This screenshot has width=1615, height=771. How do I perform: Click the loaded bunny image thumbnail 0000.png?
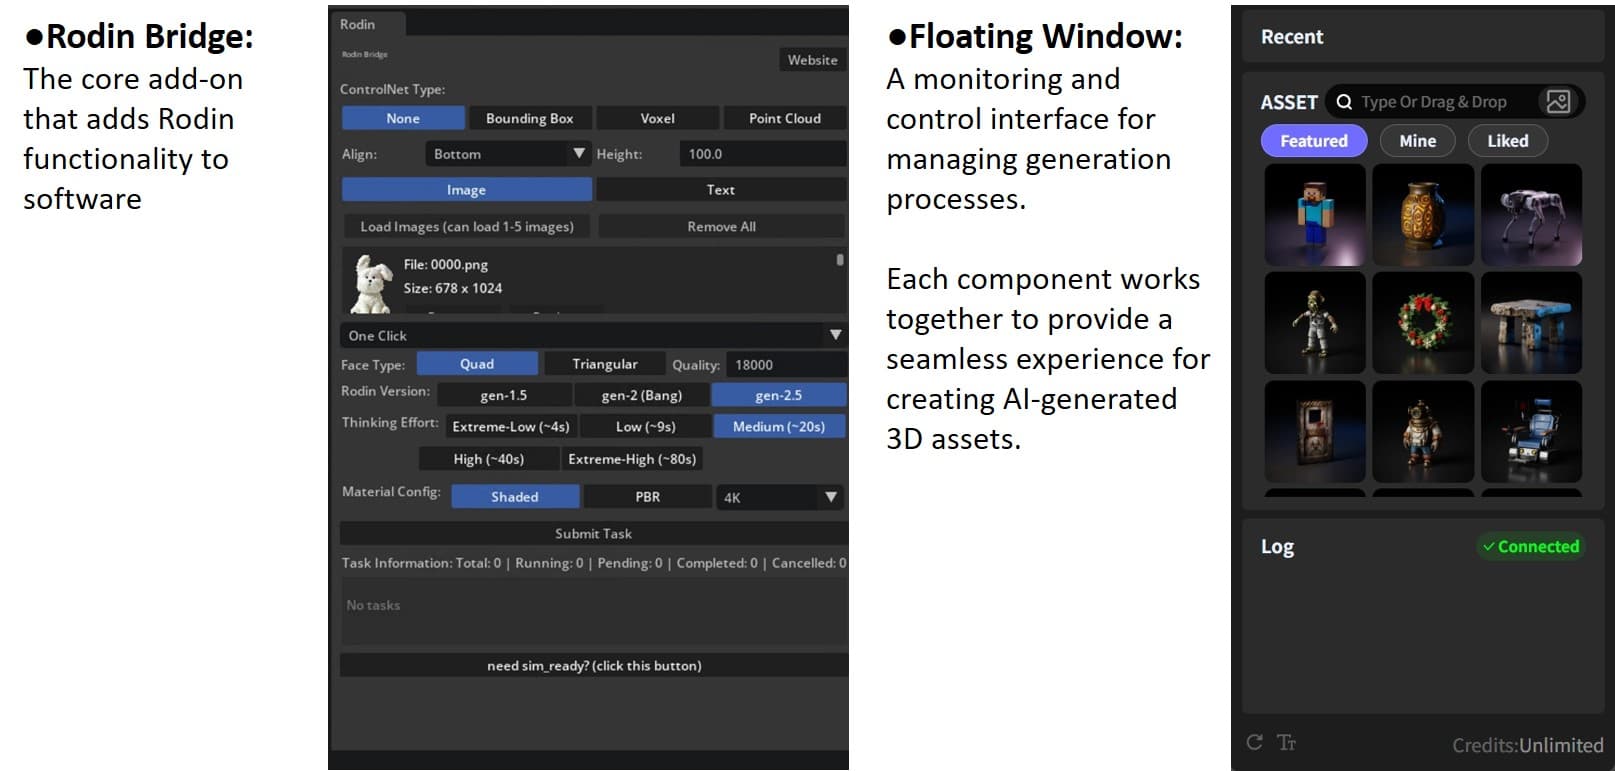[372, 283]
